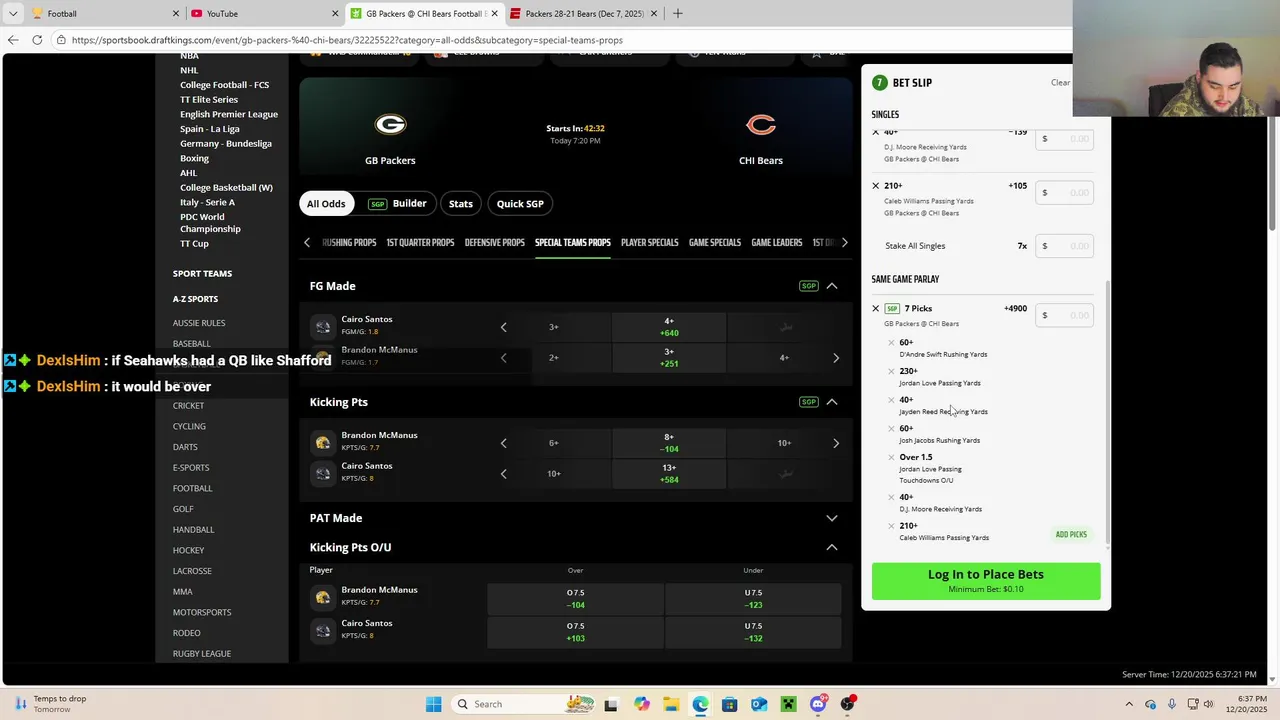Click Log In to Place Bets

pyautogui.click(x=986, y=580)
